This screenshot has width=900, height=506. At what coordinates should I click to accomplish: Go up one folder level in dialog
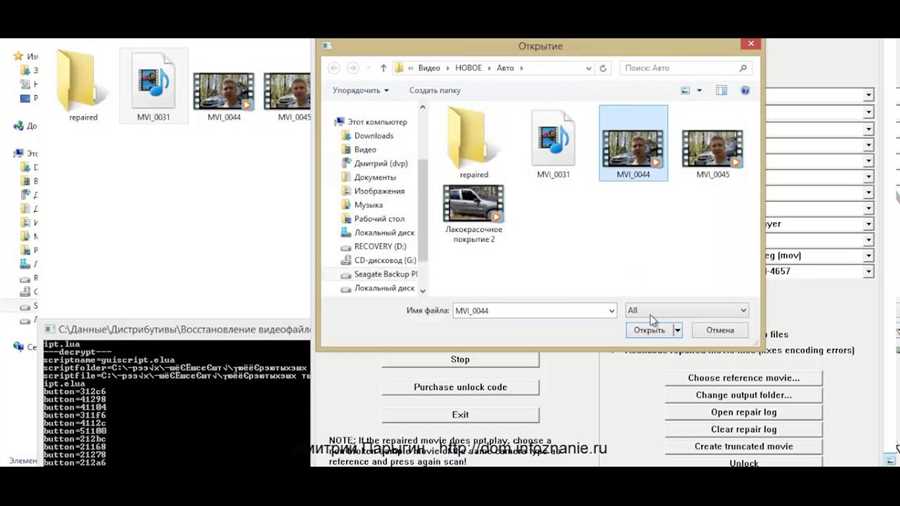[383, 68]
